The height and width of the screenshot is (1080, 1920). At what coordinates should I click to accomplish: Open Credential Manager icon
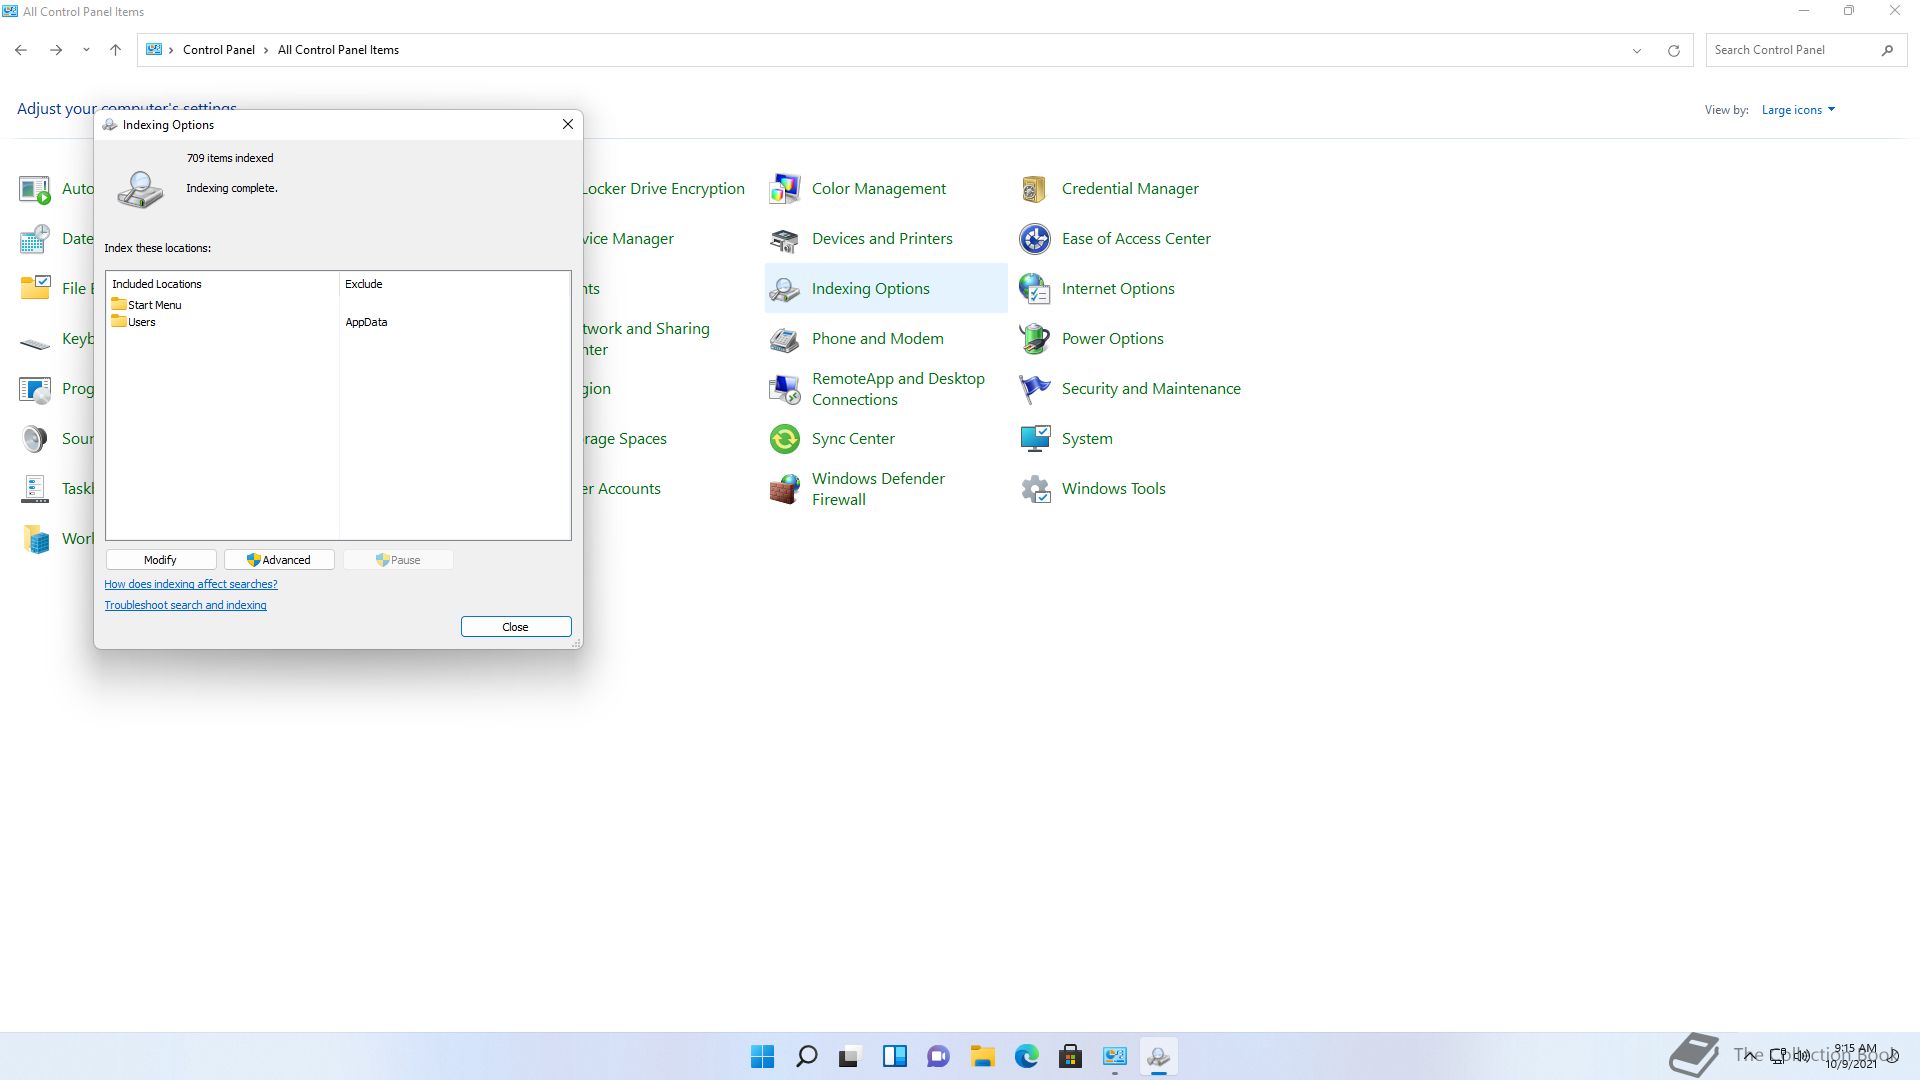point(1035,188)
